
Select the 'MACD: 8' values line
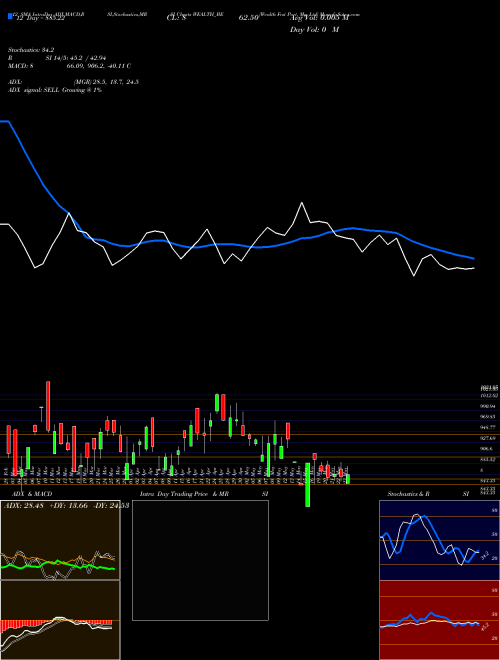[69, 66]
